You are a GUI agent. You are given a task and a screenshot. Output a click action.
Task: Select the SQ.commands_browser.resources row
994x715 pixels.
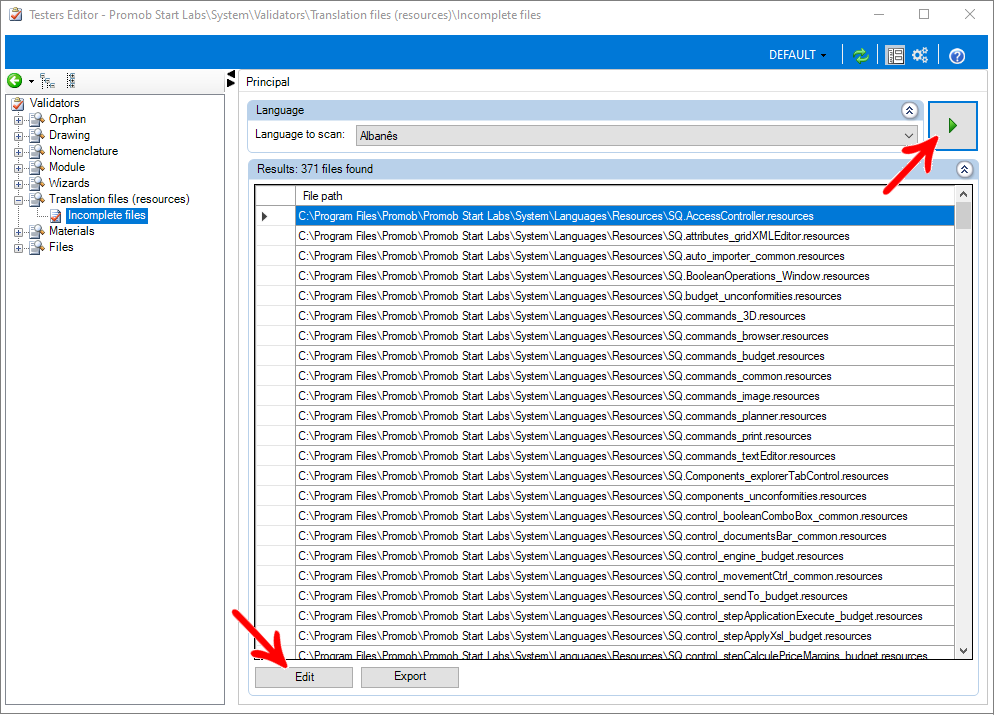tap(624, 336)
